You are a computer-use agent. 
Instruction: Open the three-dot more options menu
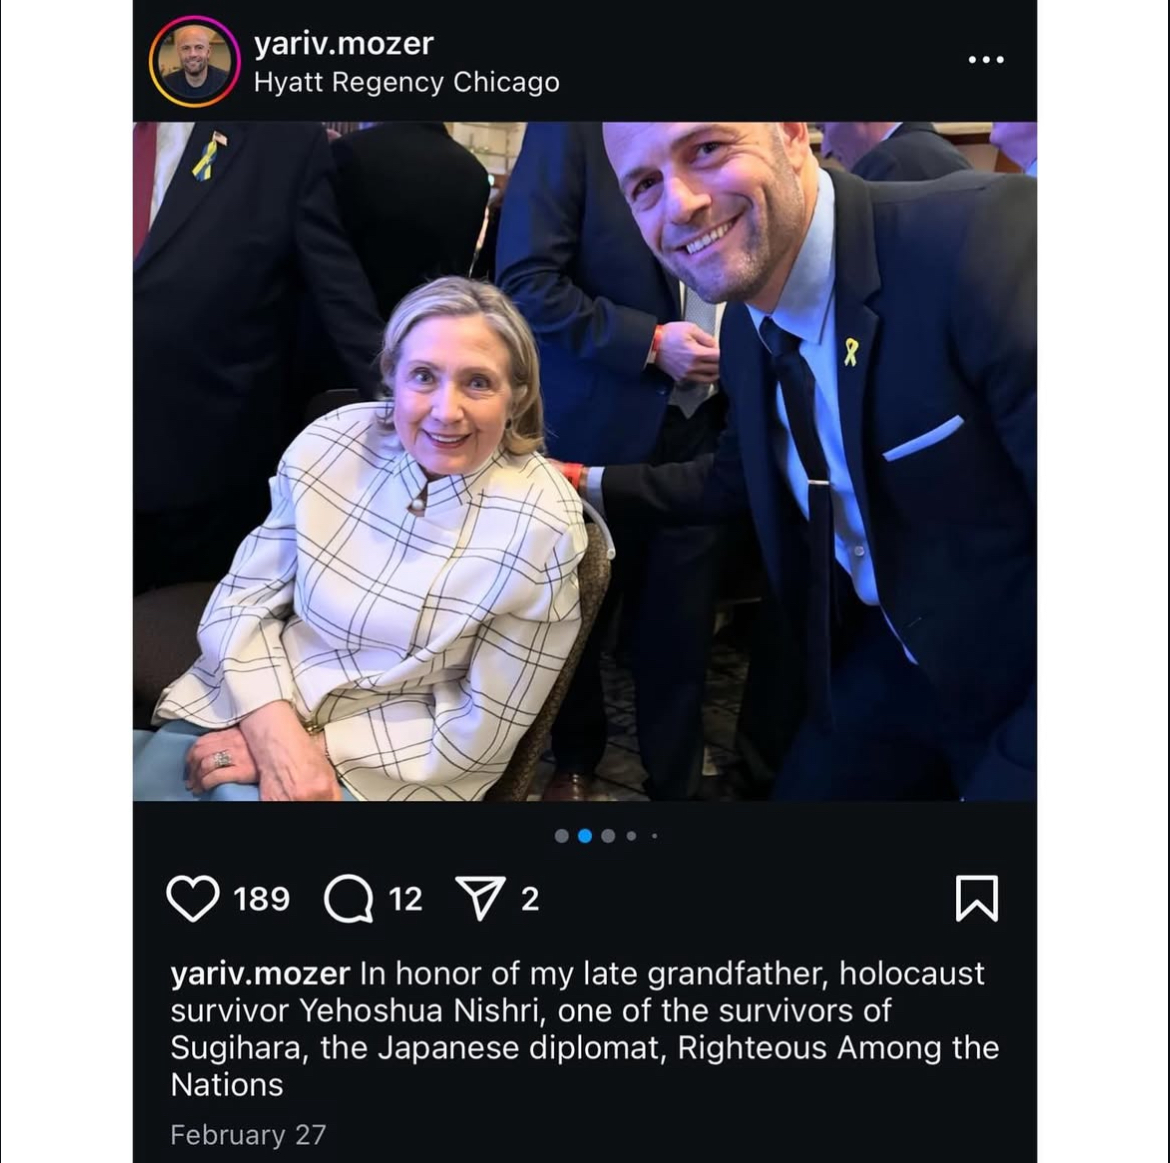[986, 60]
